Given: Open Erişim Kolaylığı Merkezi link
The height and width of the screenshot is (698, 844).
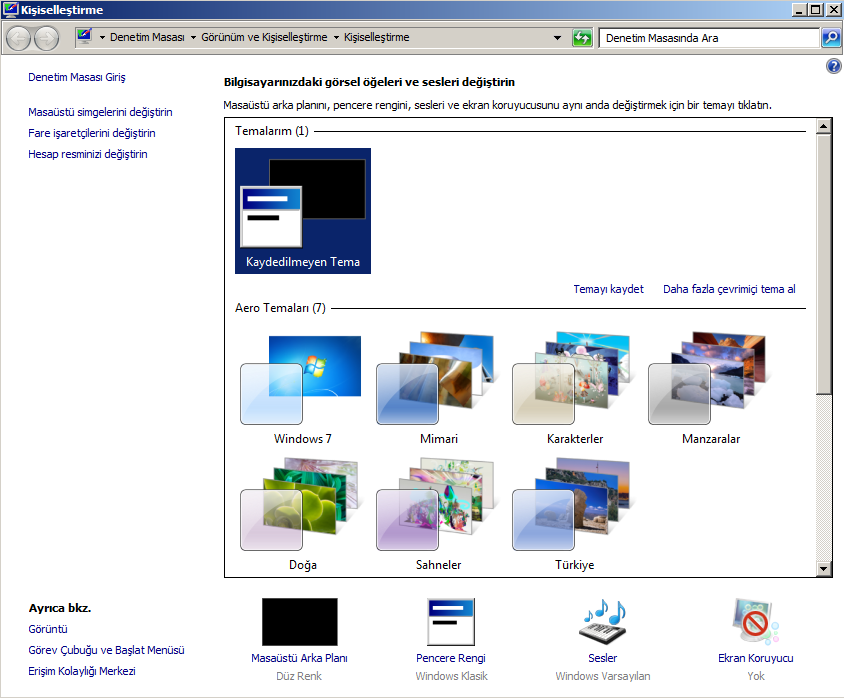Looking at the screenshot, I should pos(82,671).
